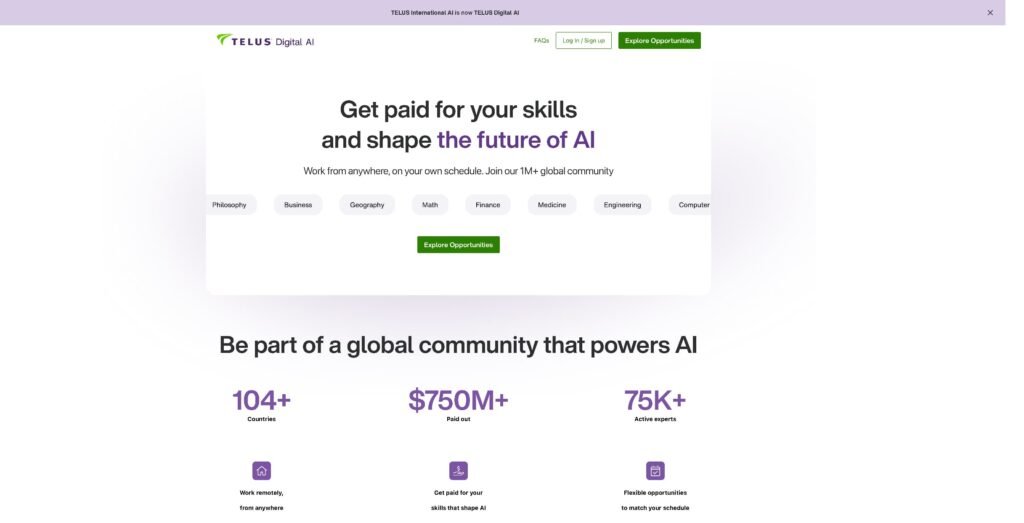Select the Business category chip
This screenshot has width=1024, height=523.
click(298, 205)
